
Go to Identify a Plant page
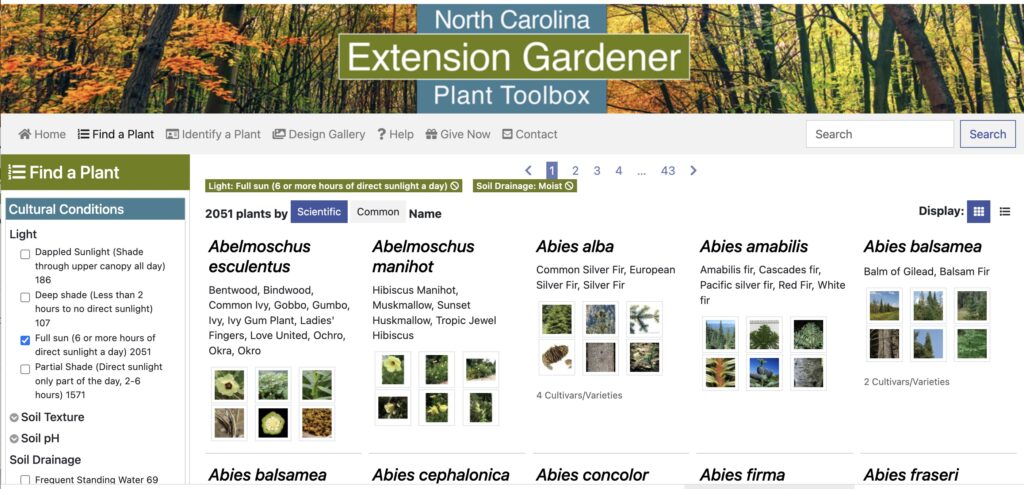click(213, 134)
